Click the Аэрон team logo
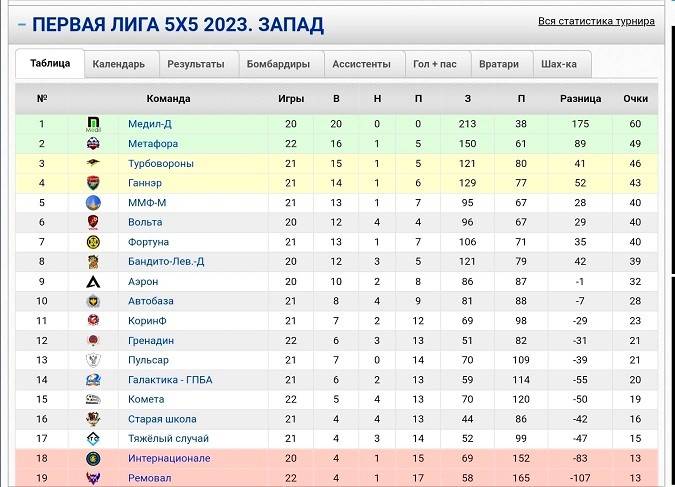This screenshot has height=487, width=675. click(x=93, y=281)
